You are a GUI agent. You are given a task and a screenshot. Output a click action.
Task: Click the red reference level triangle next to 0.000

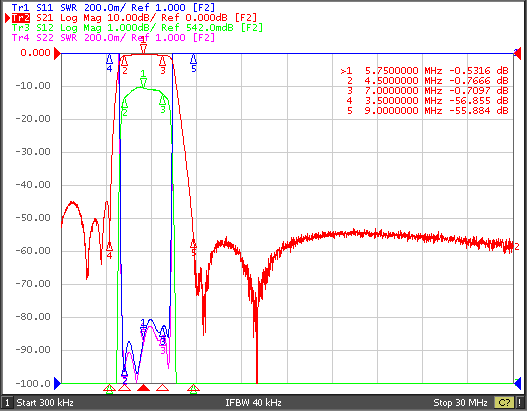click(57, 53)
